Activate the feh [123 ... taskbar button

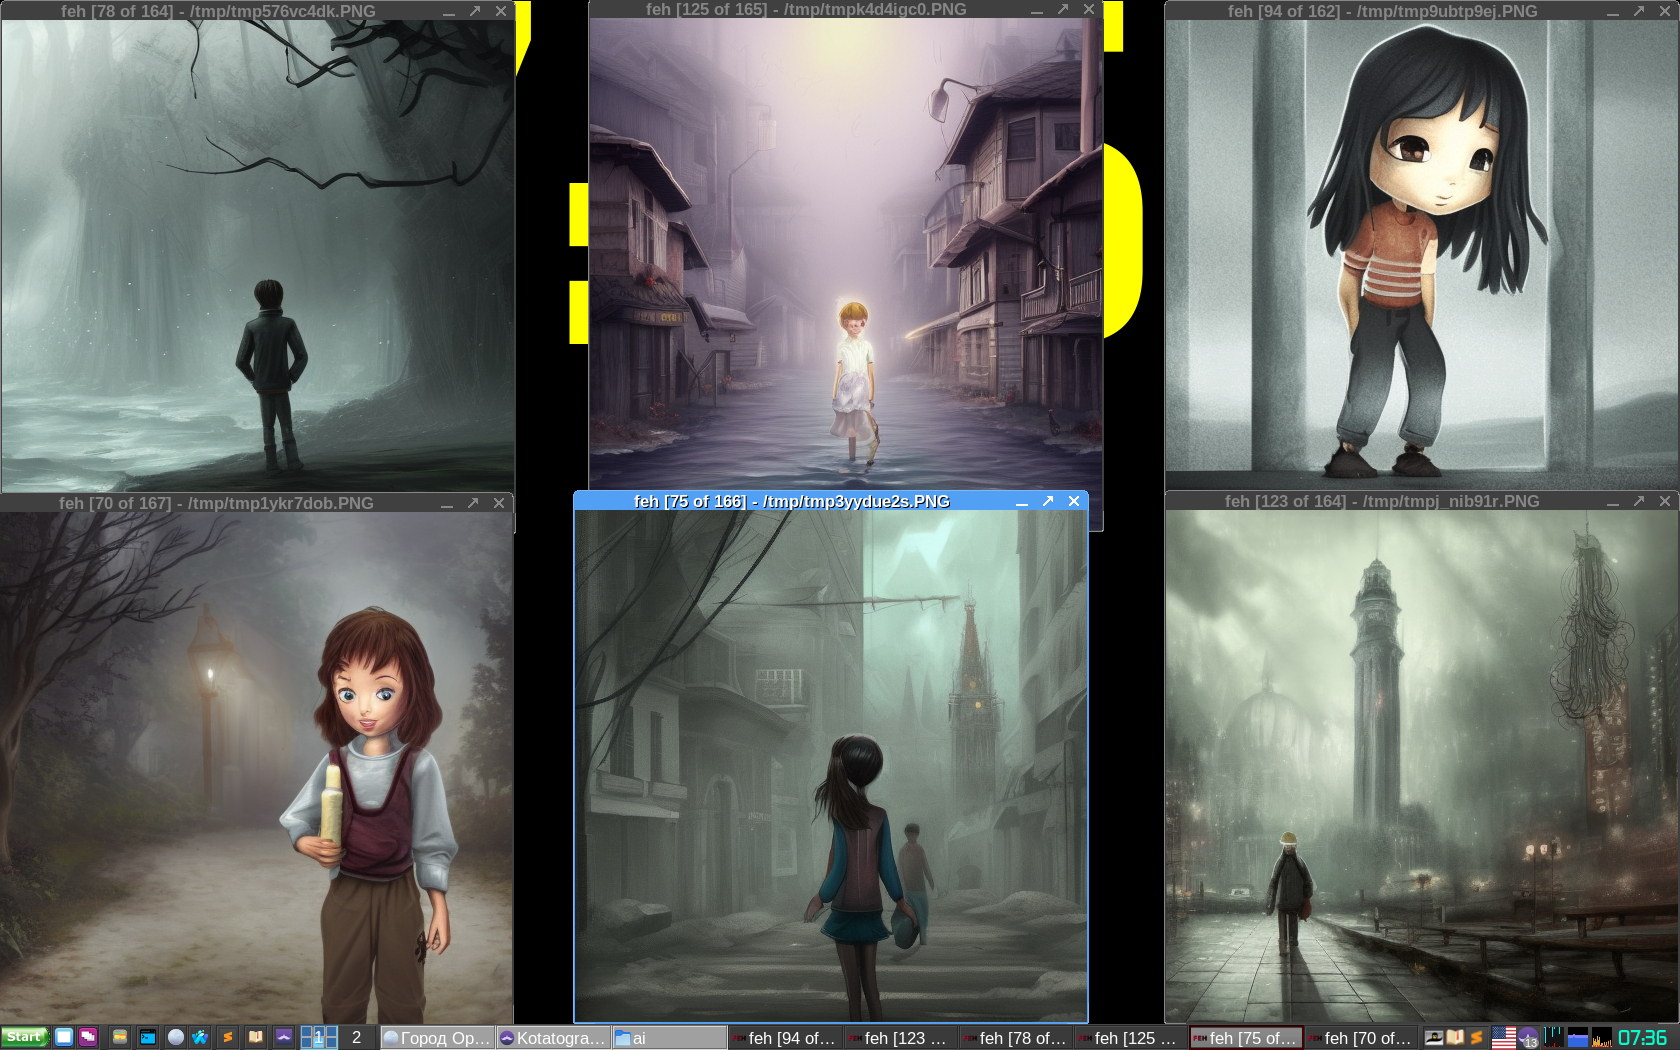(901, 1038)
